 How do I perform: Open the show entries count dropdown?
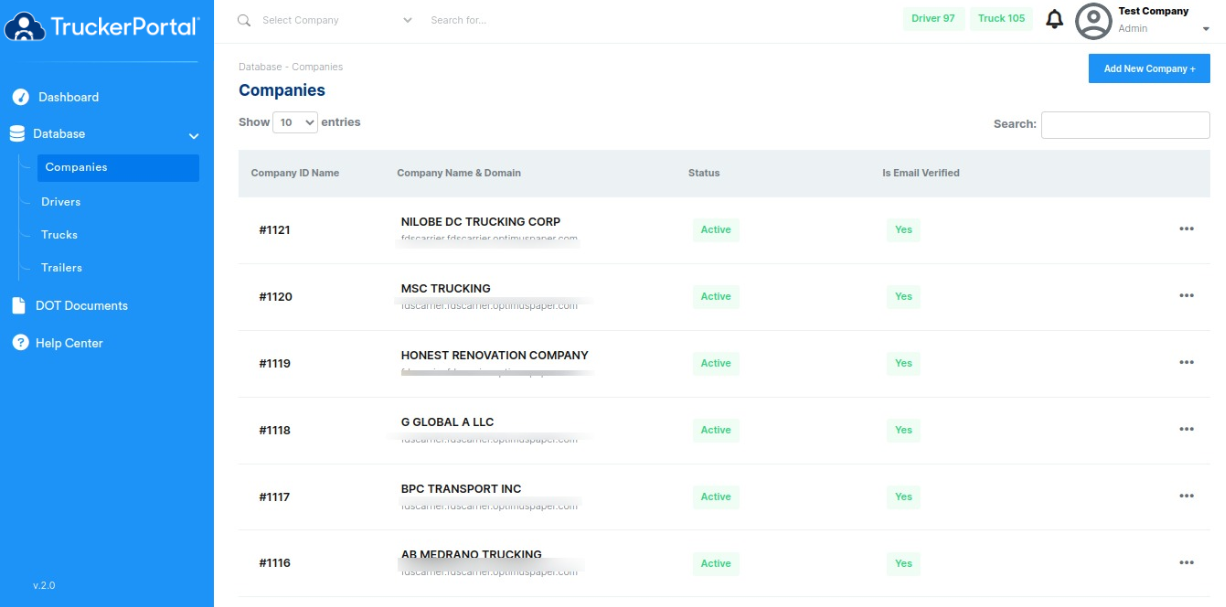tap(295, 122)
